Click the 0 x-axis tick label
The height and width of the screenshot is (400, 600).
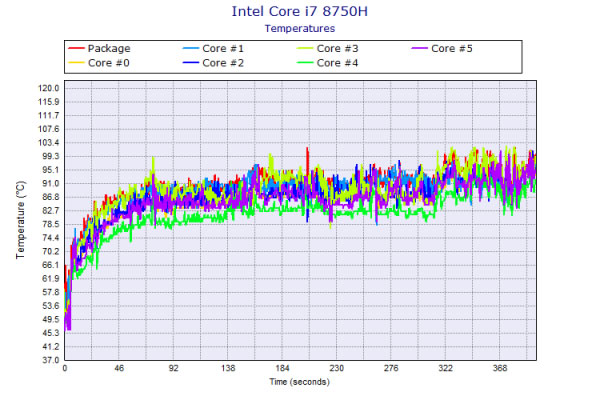(x=65, y=368)
